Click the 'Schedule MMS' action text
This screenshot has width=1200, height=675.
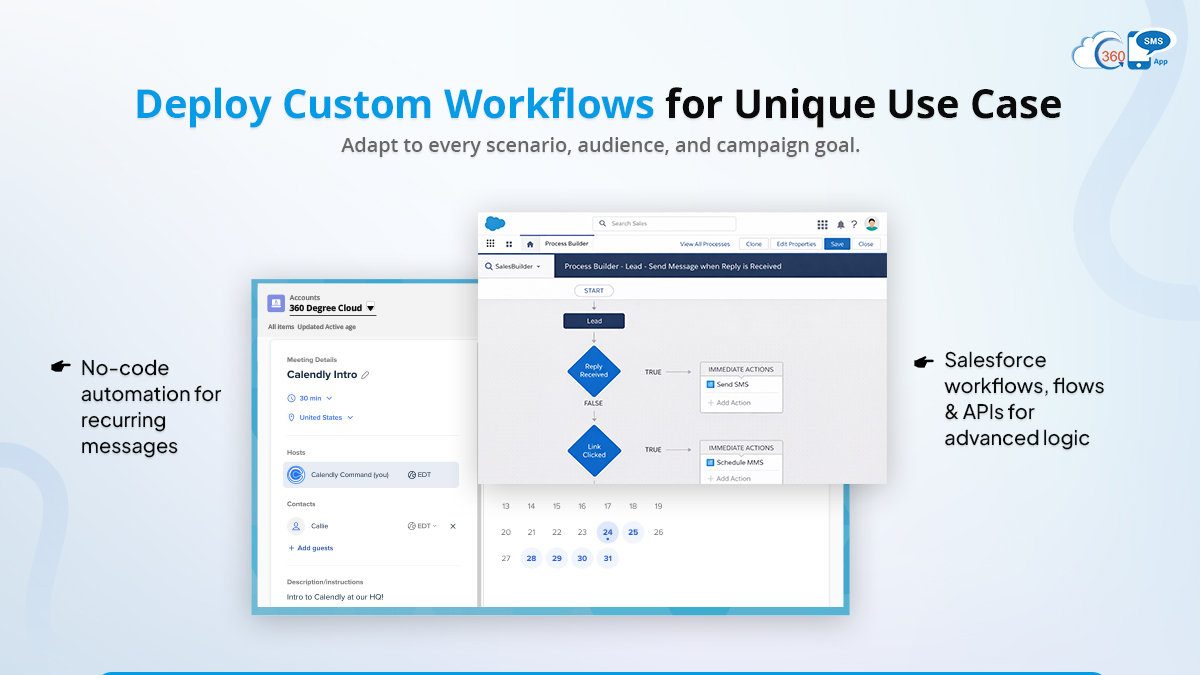(739, 463)
